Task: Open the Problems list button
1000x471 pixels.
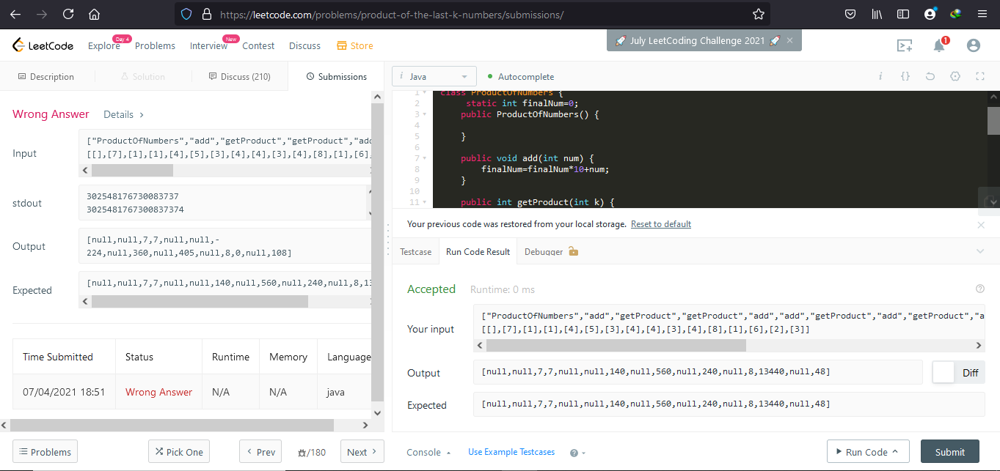Action: click(45, 452)
